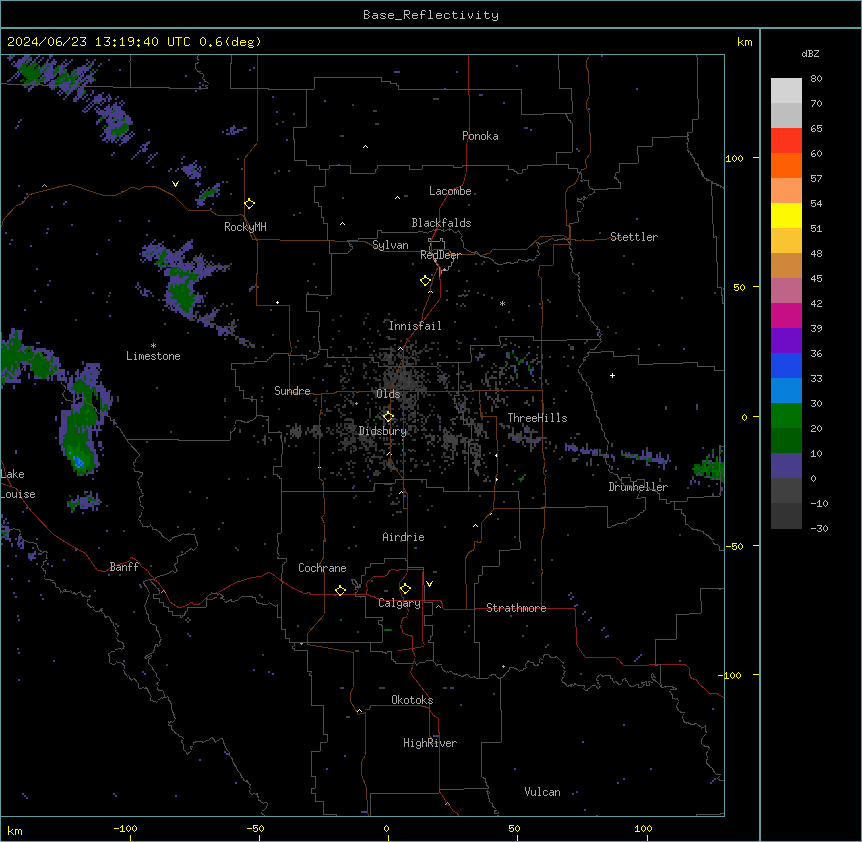
Task: Click the Sundre city label
Action: coord(292,391)
